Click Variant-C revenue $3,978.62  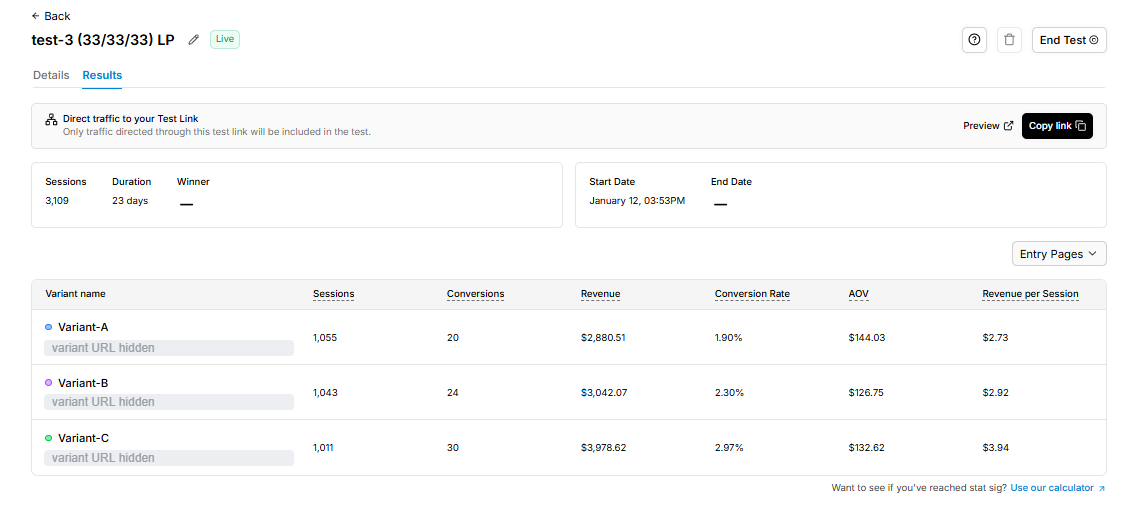click(603, 448)
